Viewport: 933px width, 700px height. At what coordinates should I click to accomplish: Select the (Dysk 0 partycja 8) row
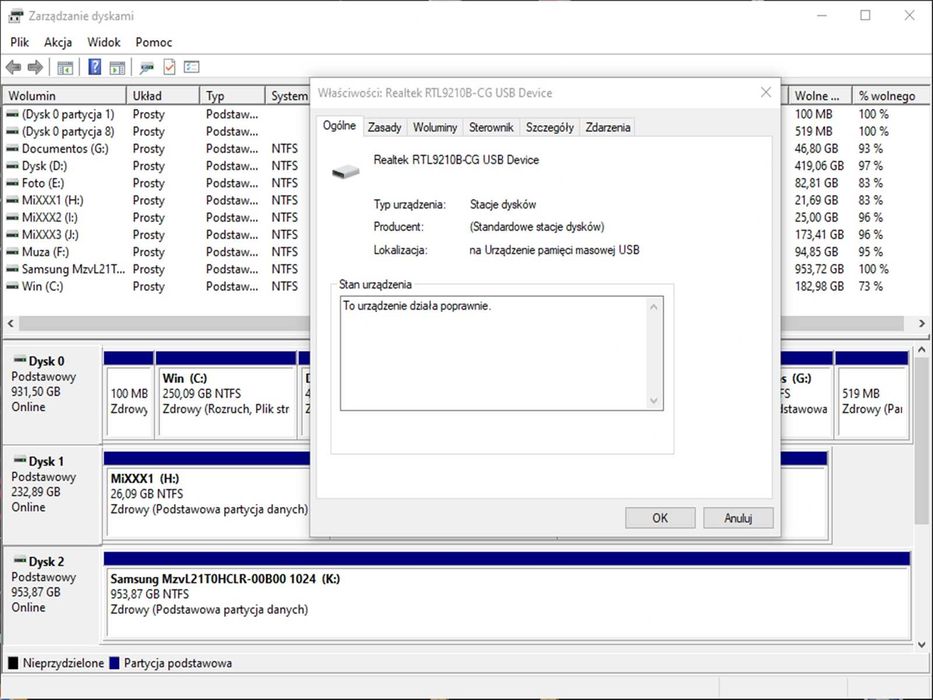[x=156, y=132]
